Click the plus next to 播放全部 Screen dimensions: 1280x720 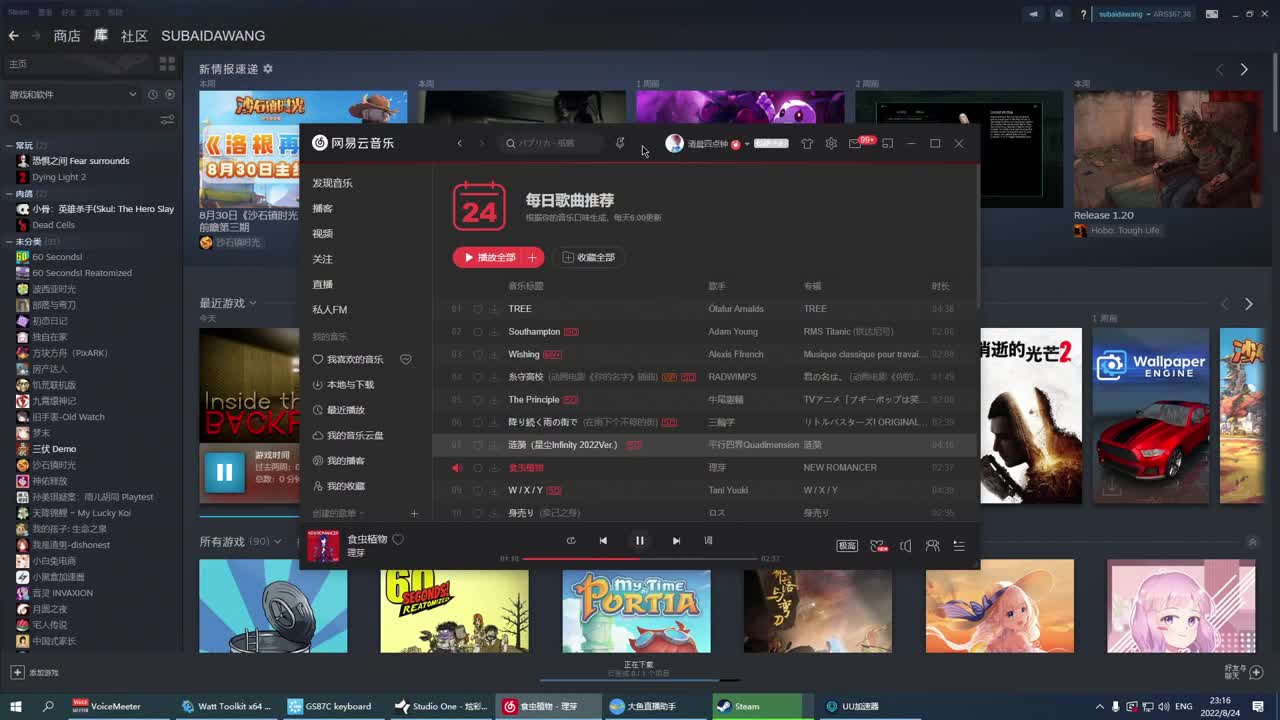pyautogui.click(x=533, y=257)
